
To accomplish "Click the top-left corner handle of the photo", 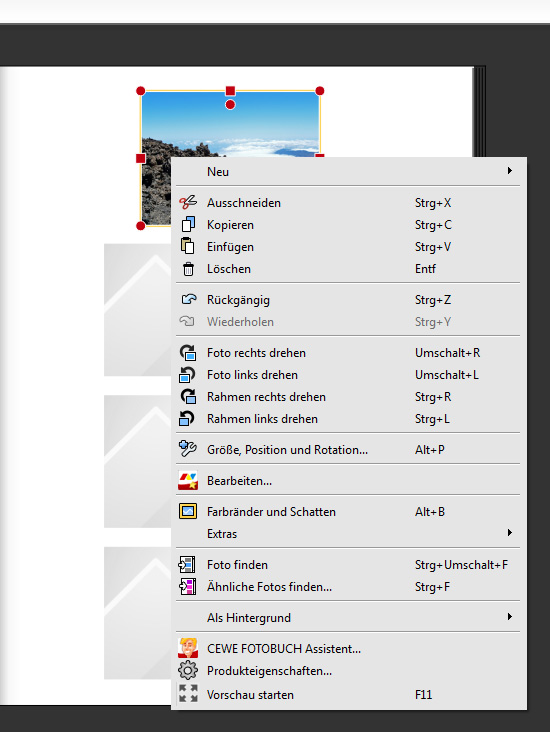I will tap(141, 91).
